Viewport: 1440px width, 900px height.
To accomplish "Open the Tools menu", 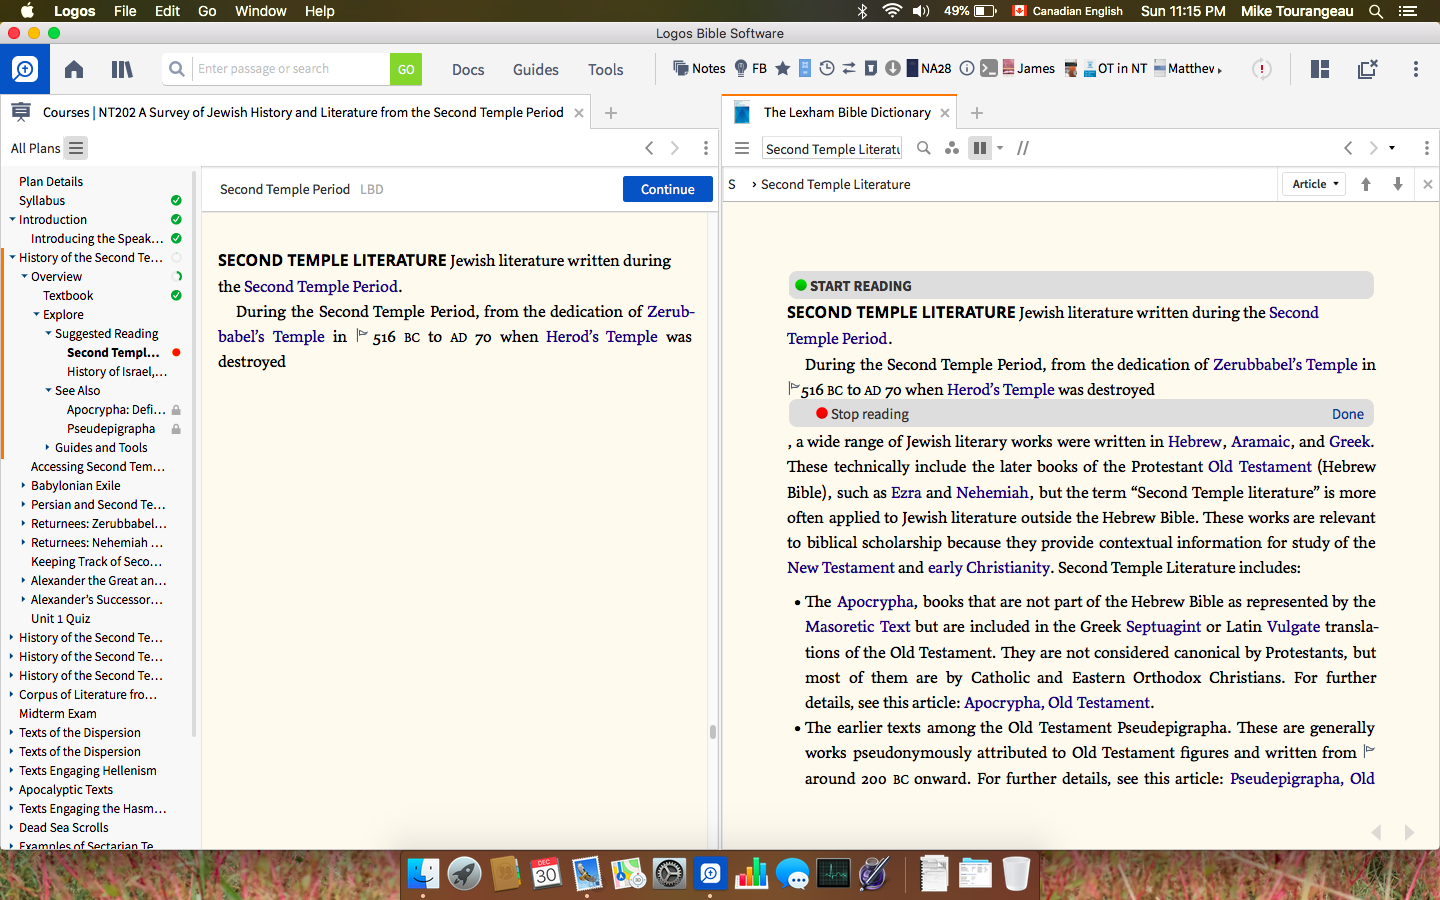I will pyautogui.click(x=606, y=69).
